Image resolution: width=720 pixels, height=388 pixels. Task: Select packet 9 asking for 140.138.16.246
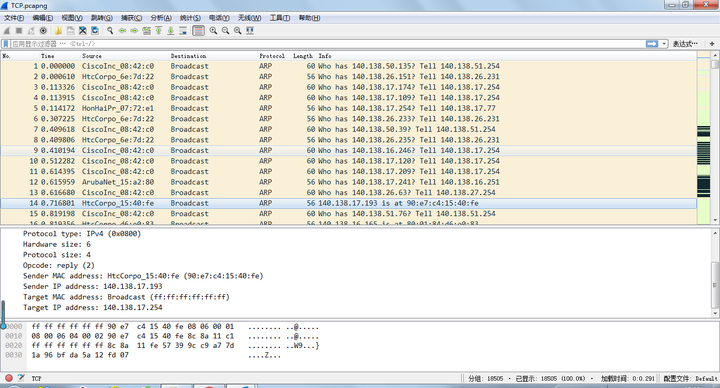tap(349, 151)
